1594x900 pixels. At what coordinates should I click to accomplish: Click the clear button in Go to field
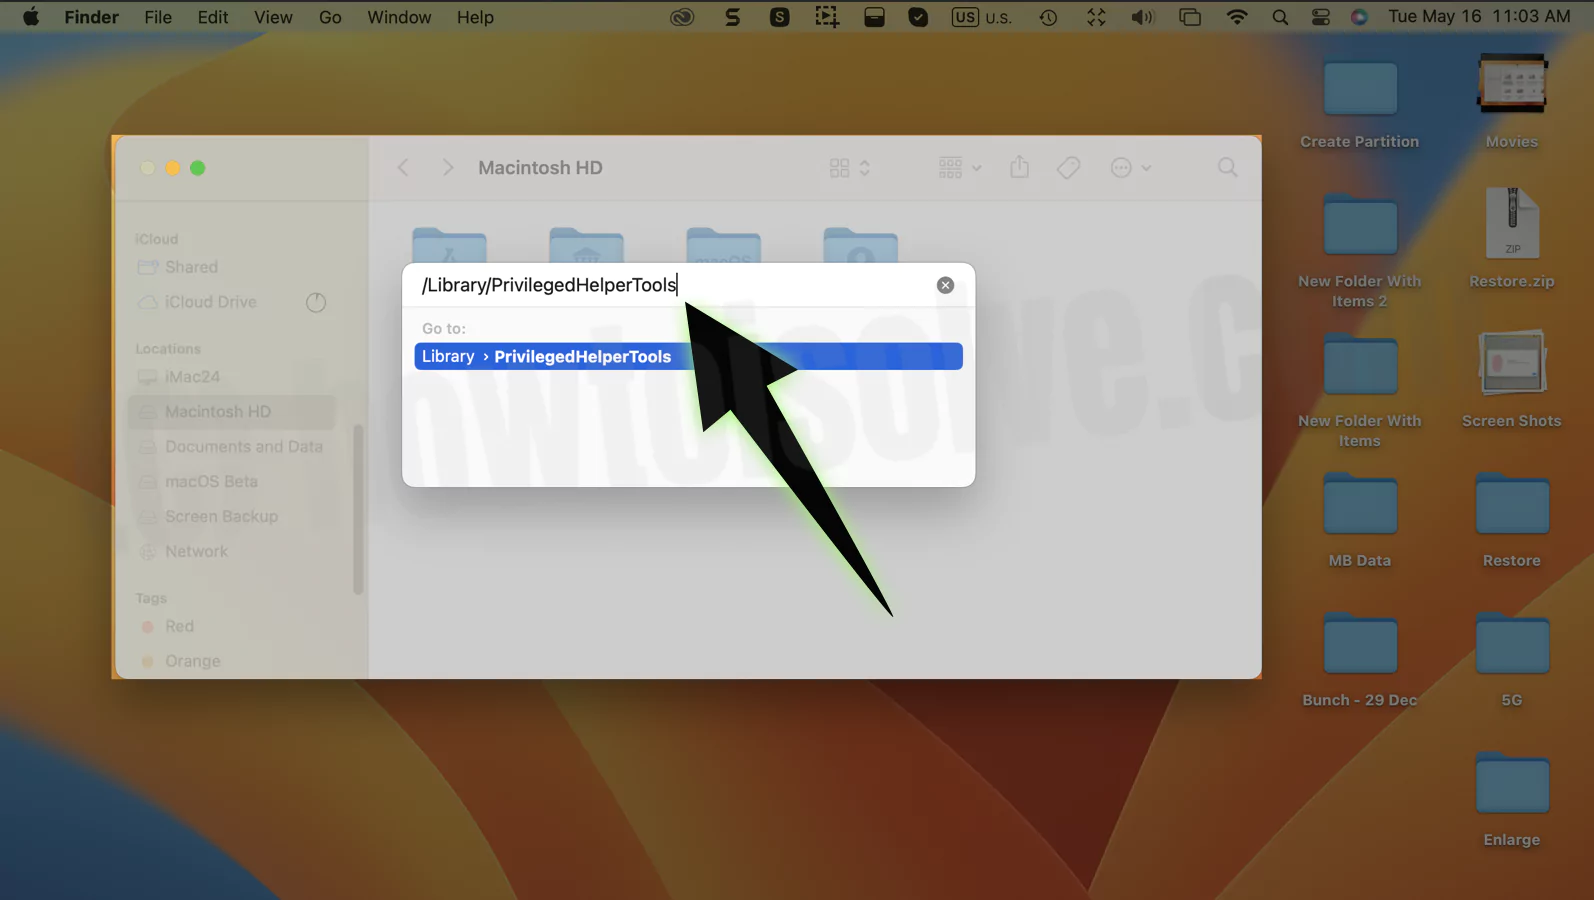click(945, 285)
